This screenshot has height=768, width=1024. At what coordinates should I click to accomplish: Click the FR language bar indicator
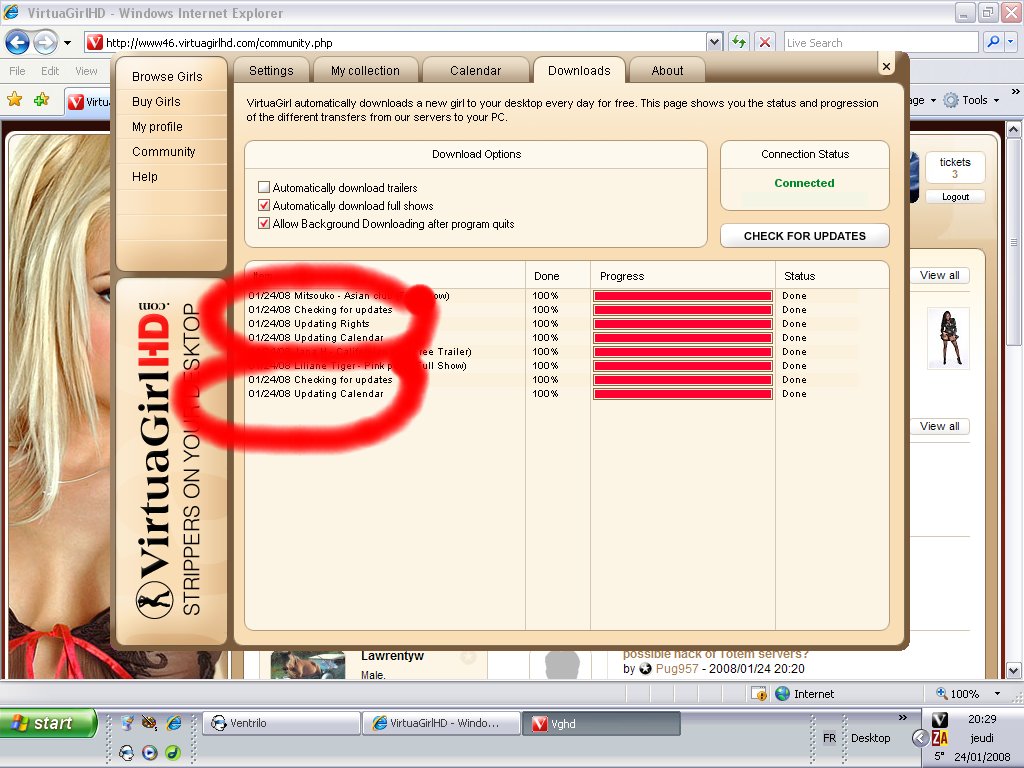tap(829, 738)
